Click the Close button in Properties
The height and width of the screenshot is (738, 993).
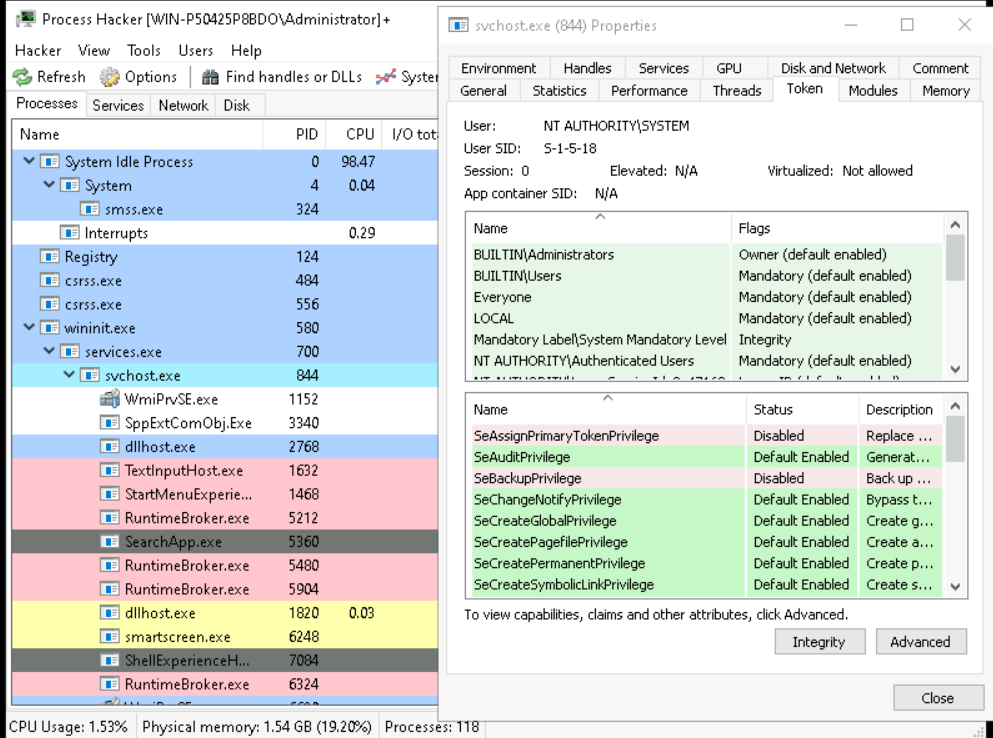click(938, 697)
